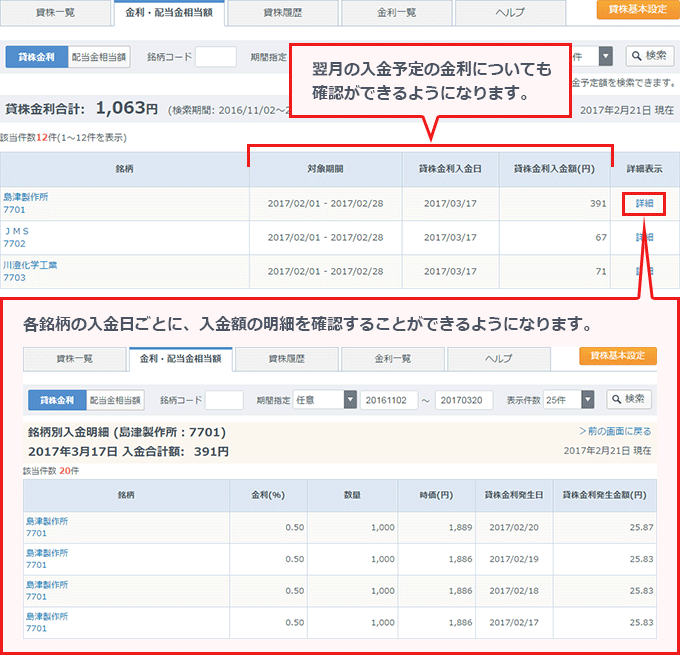
Task: Go to the 貸株一覧 tab in the lower panel
Action: 74,359
